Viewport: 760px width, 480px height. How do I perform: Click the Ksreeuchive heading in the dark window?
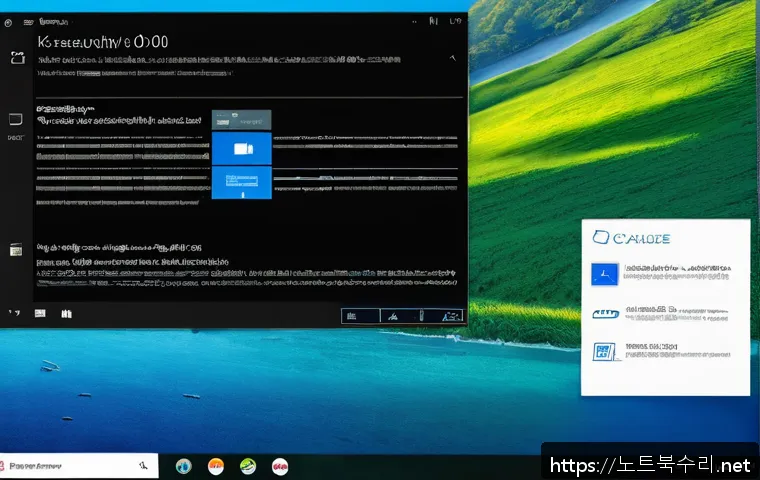[x=103, y=42]
